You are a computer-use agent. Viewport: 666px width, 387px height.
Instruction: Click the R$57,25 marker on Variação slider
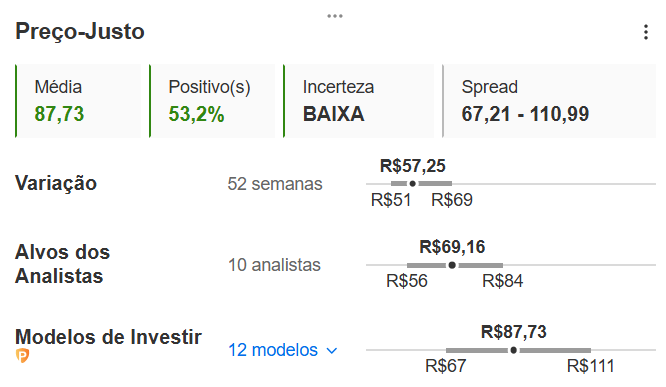click(x=412, y=184)
